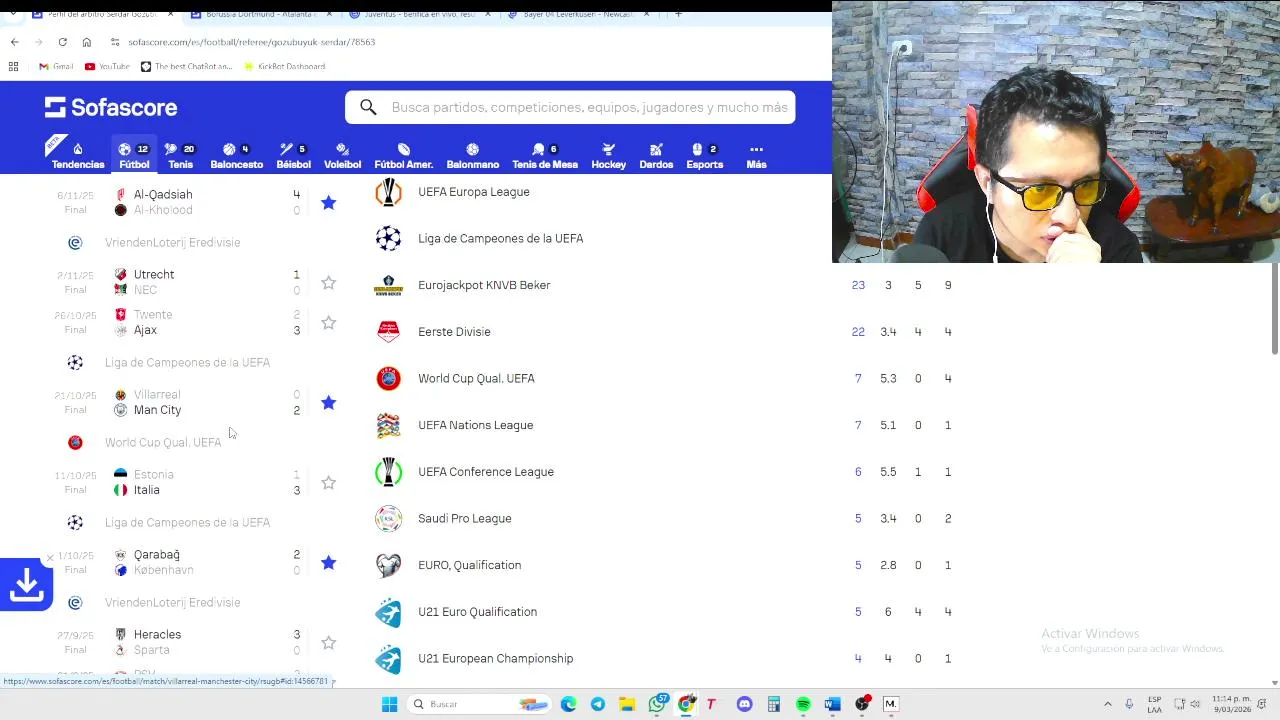Open Fútbol Amer. sport icon
Viewport: 1280px width, 720px height.
(x=403, y=155)
